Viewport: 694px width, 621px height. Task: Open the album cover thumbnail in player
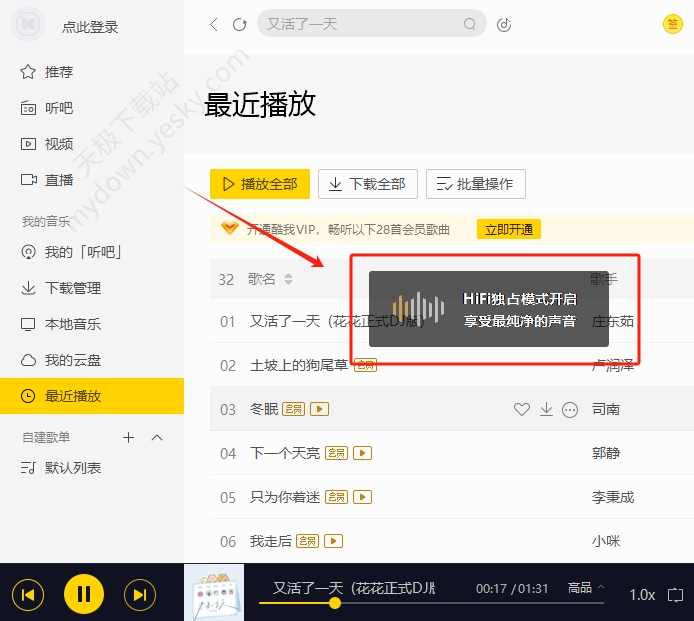click(214, 592)
